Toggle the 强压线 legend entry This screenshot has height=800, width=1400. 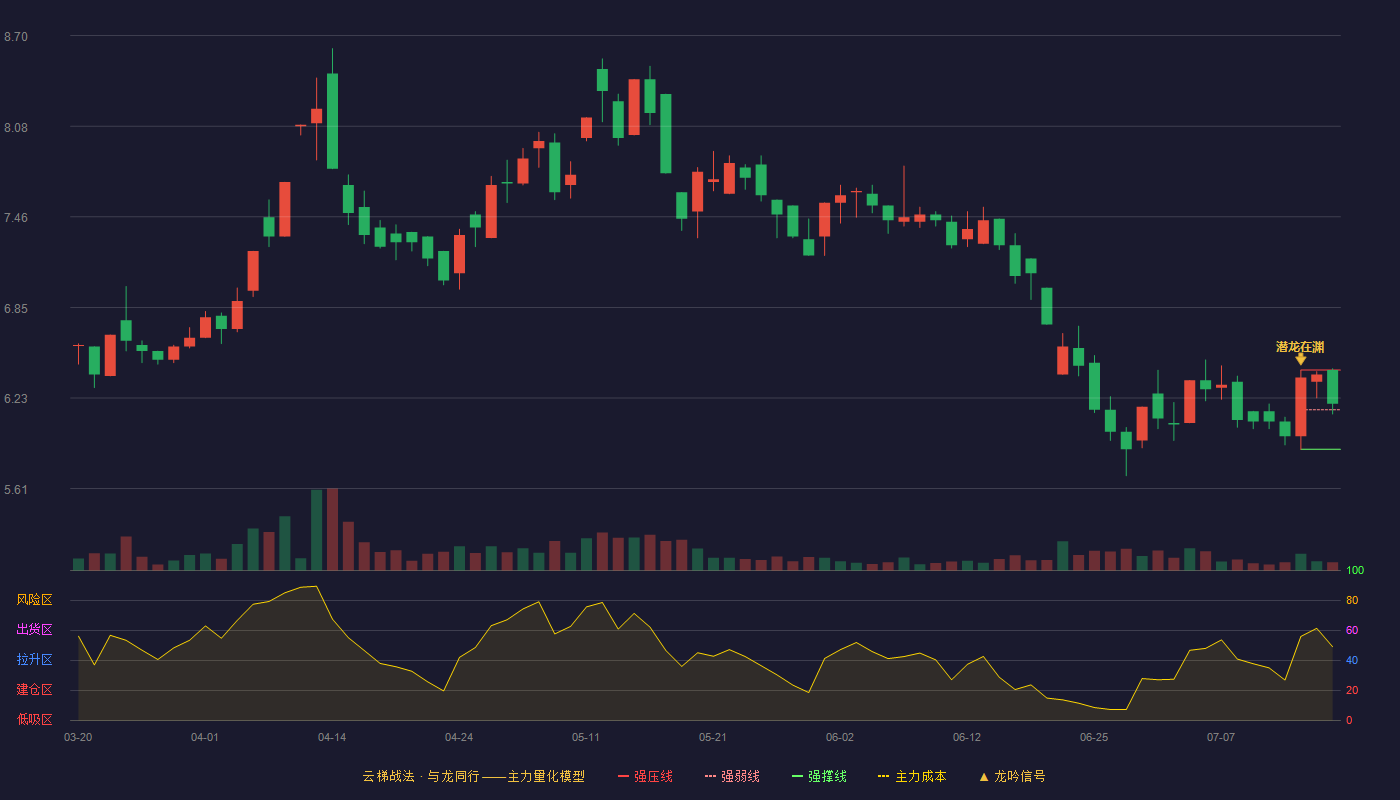645,776
